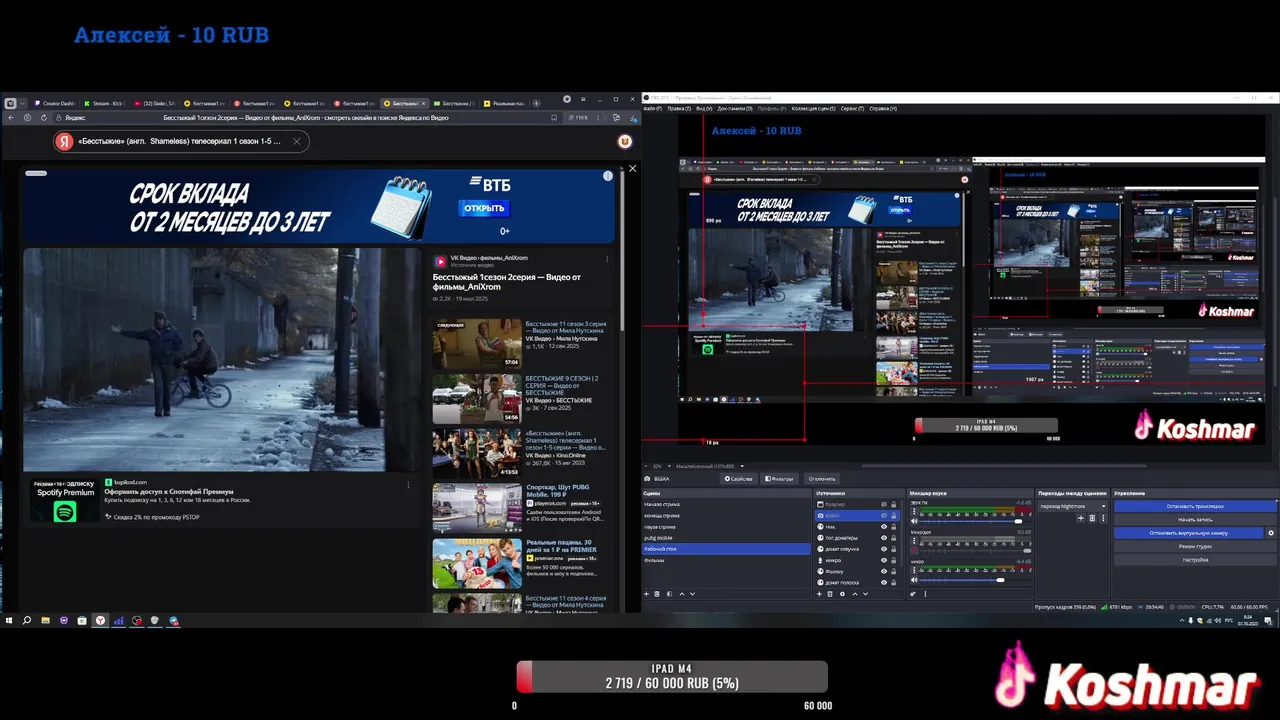Screen dimensions: 1280x720
Task: Hide топ донатеры source
Action: (x=884, y=538)
